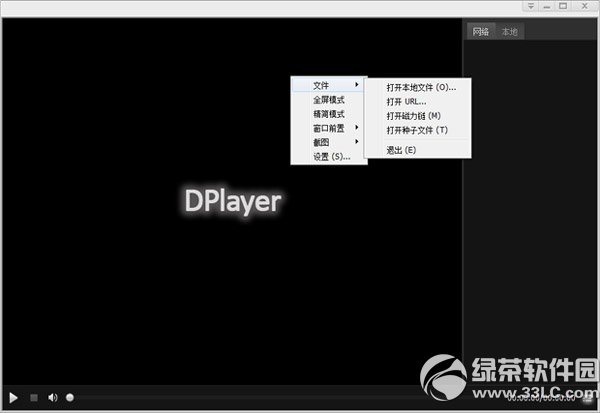Start playback with the play button
Screen dimensions: 600x413
click(x=13, y=398)
